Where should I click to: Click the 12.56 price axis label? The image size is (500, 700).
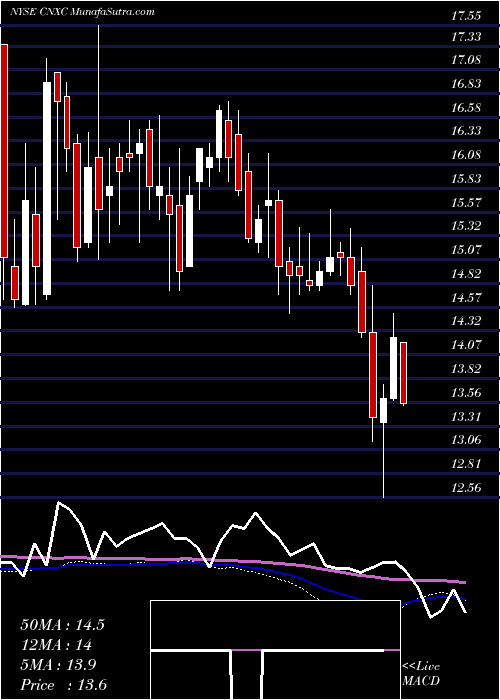coord(466,488)
